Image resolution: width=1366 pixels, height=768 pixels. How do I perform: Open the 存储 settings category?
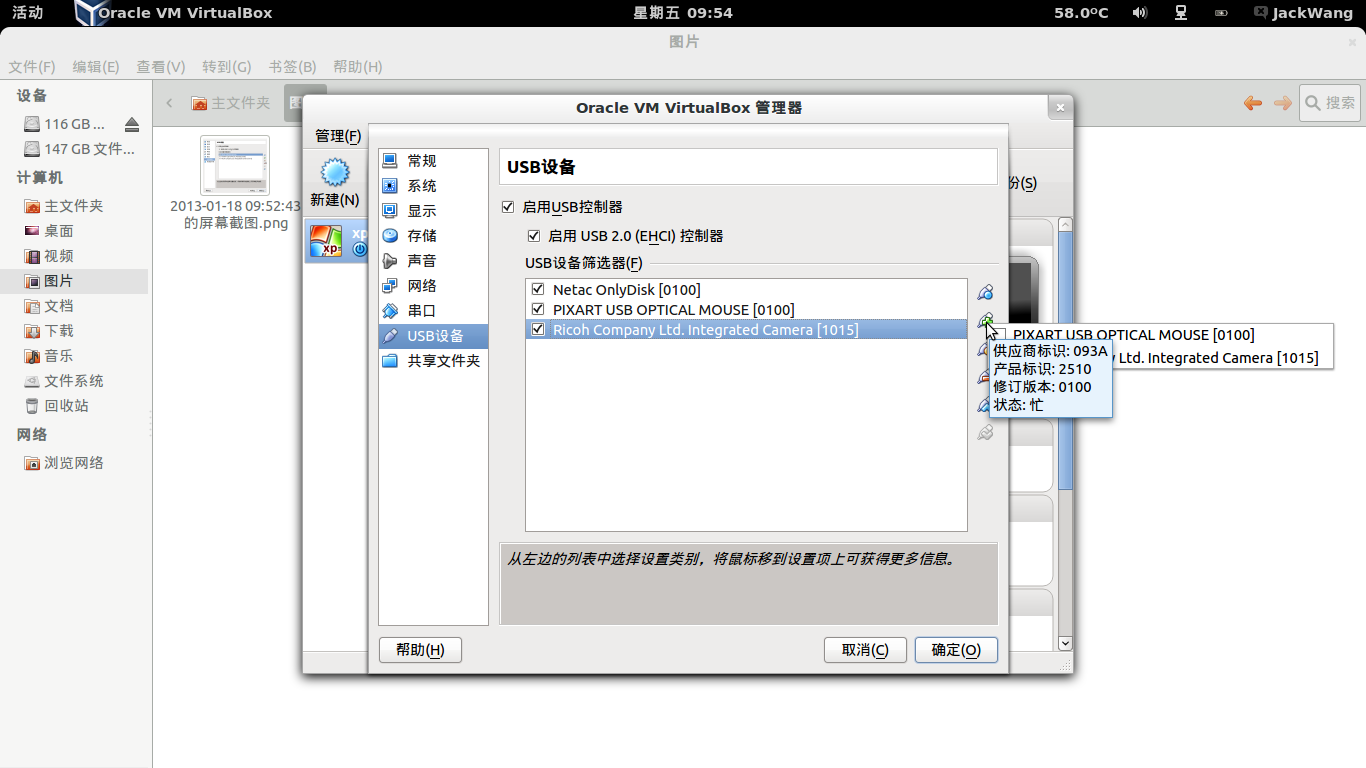pos(433,236)
